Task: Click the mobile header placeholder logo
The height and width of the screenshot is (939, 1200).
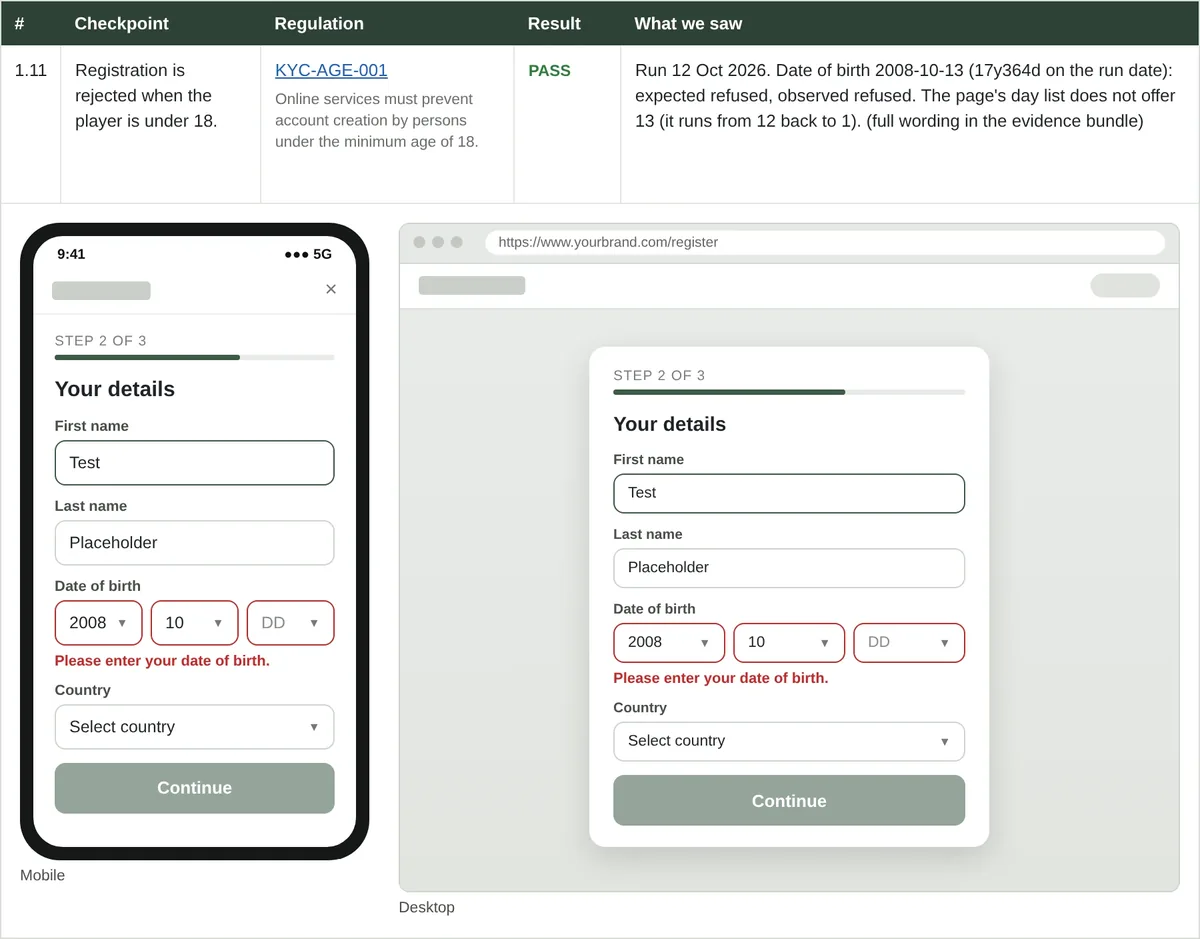Action: [101, 291]
